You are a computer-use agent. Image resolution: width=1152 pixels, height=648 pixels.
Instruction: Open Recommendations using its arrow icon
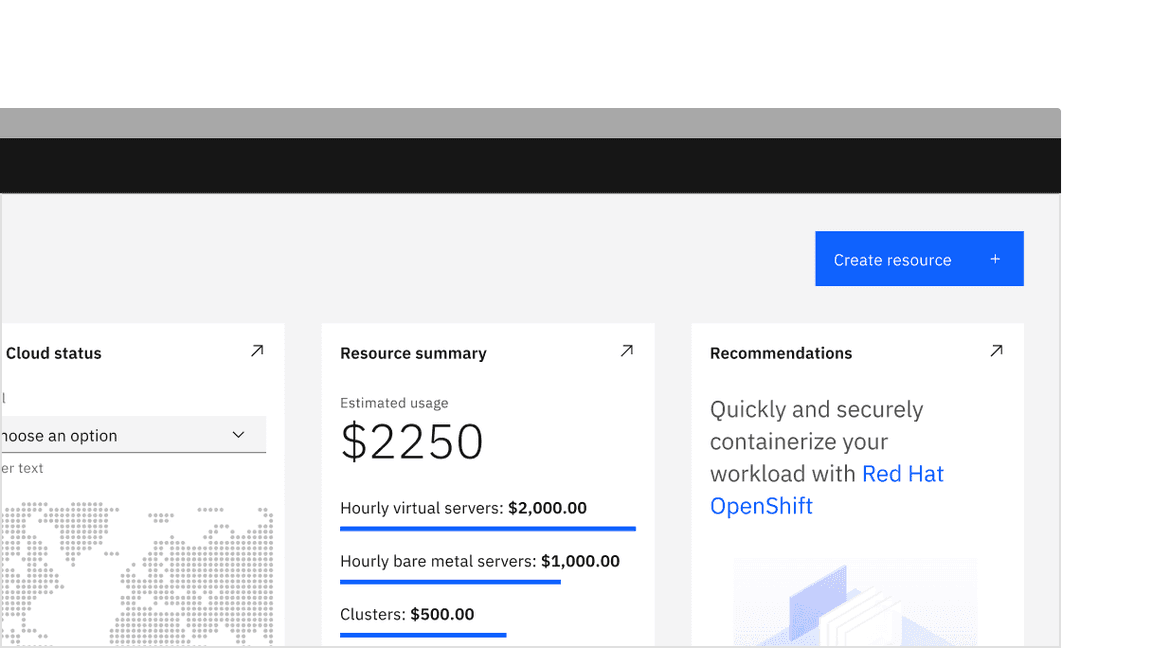pos(996,351)
